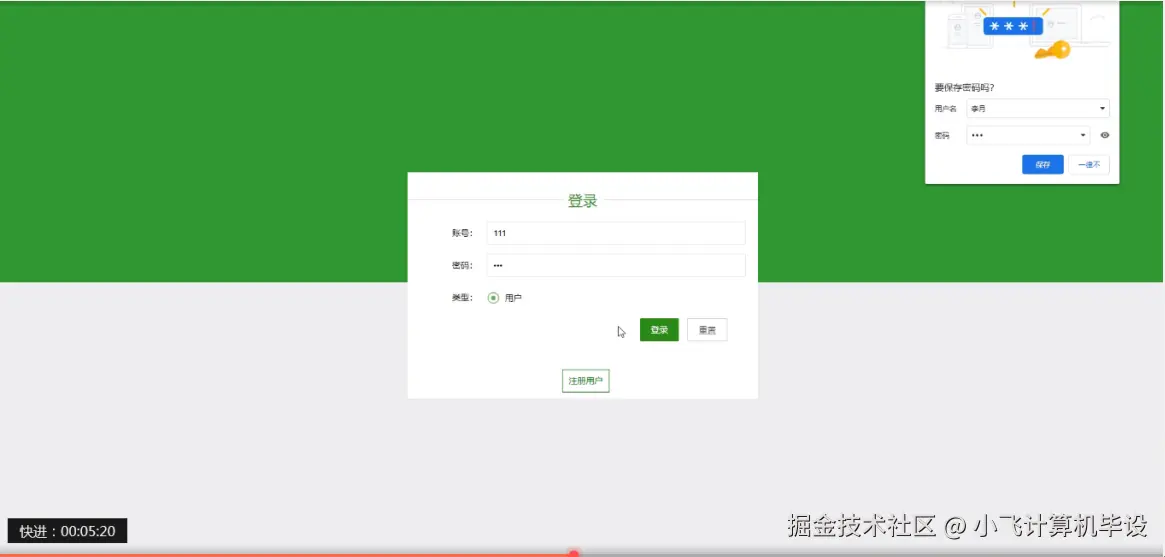Viewport: 1165px width, 557px height.
Task: Show the password using the eye icon
Action: tap(1105, 135)
